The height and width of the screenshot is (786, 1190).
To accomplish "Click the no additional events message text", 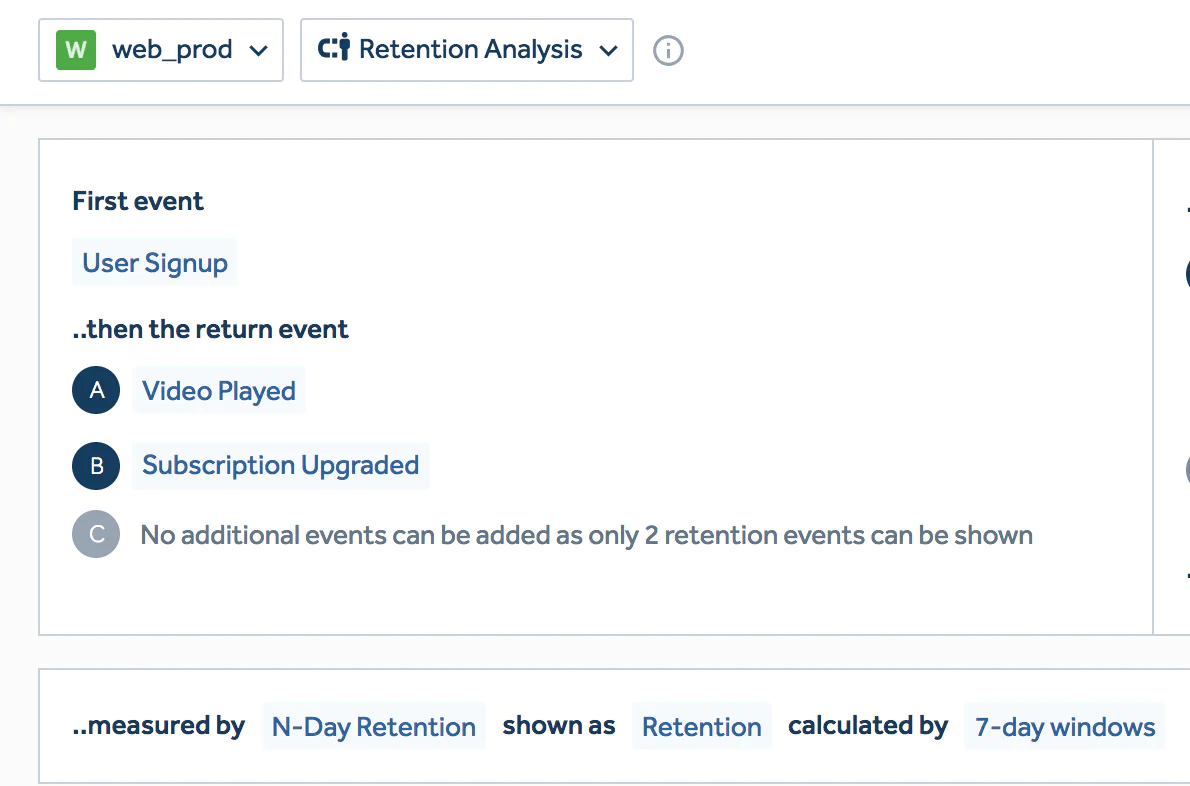I will (586, 534).
